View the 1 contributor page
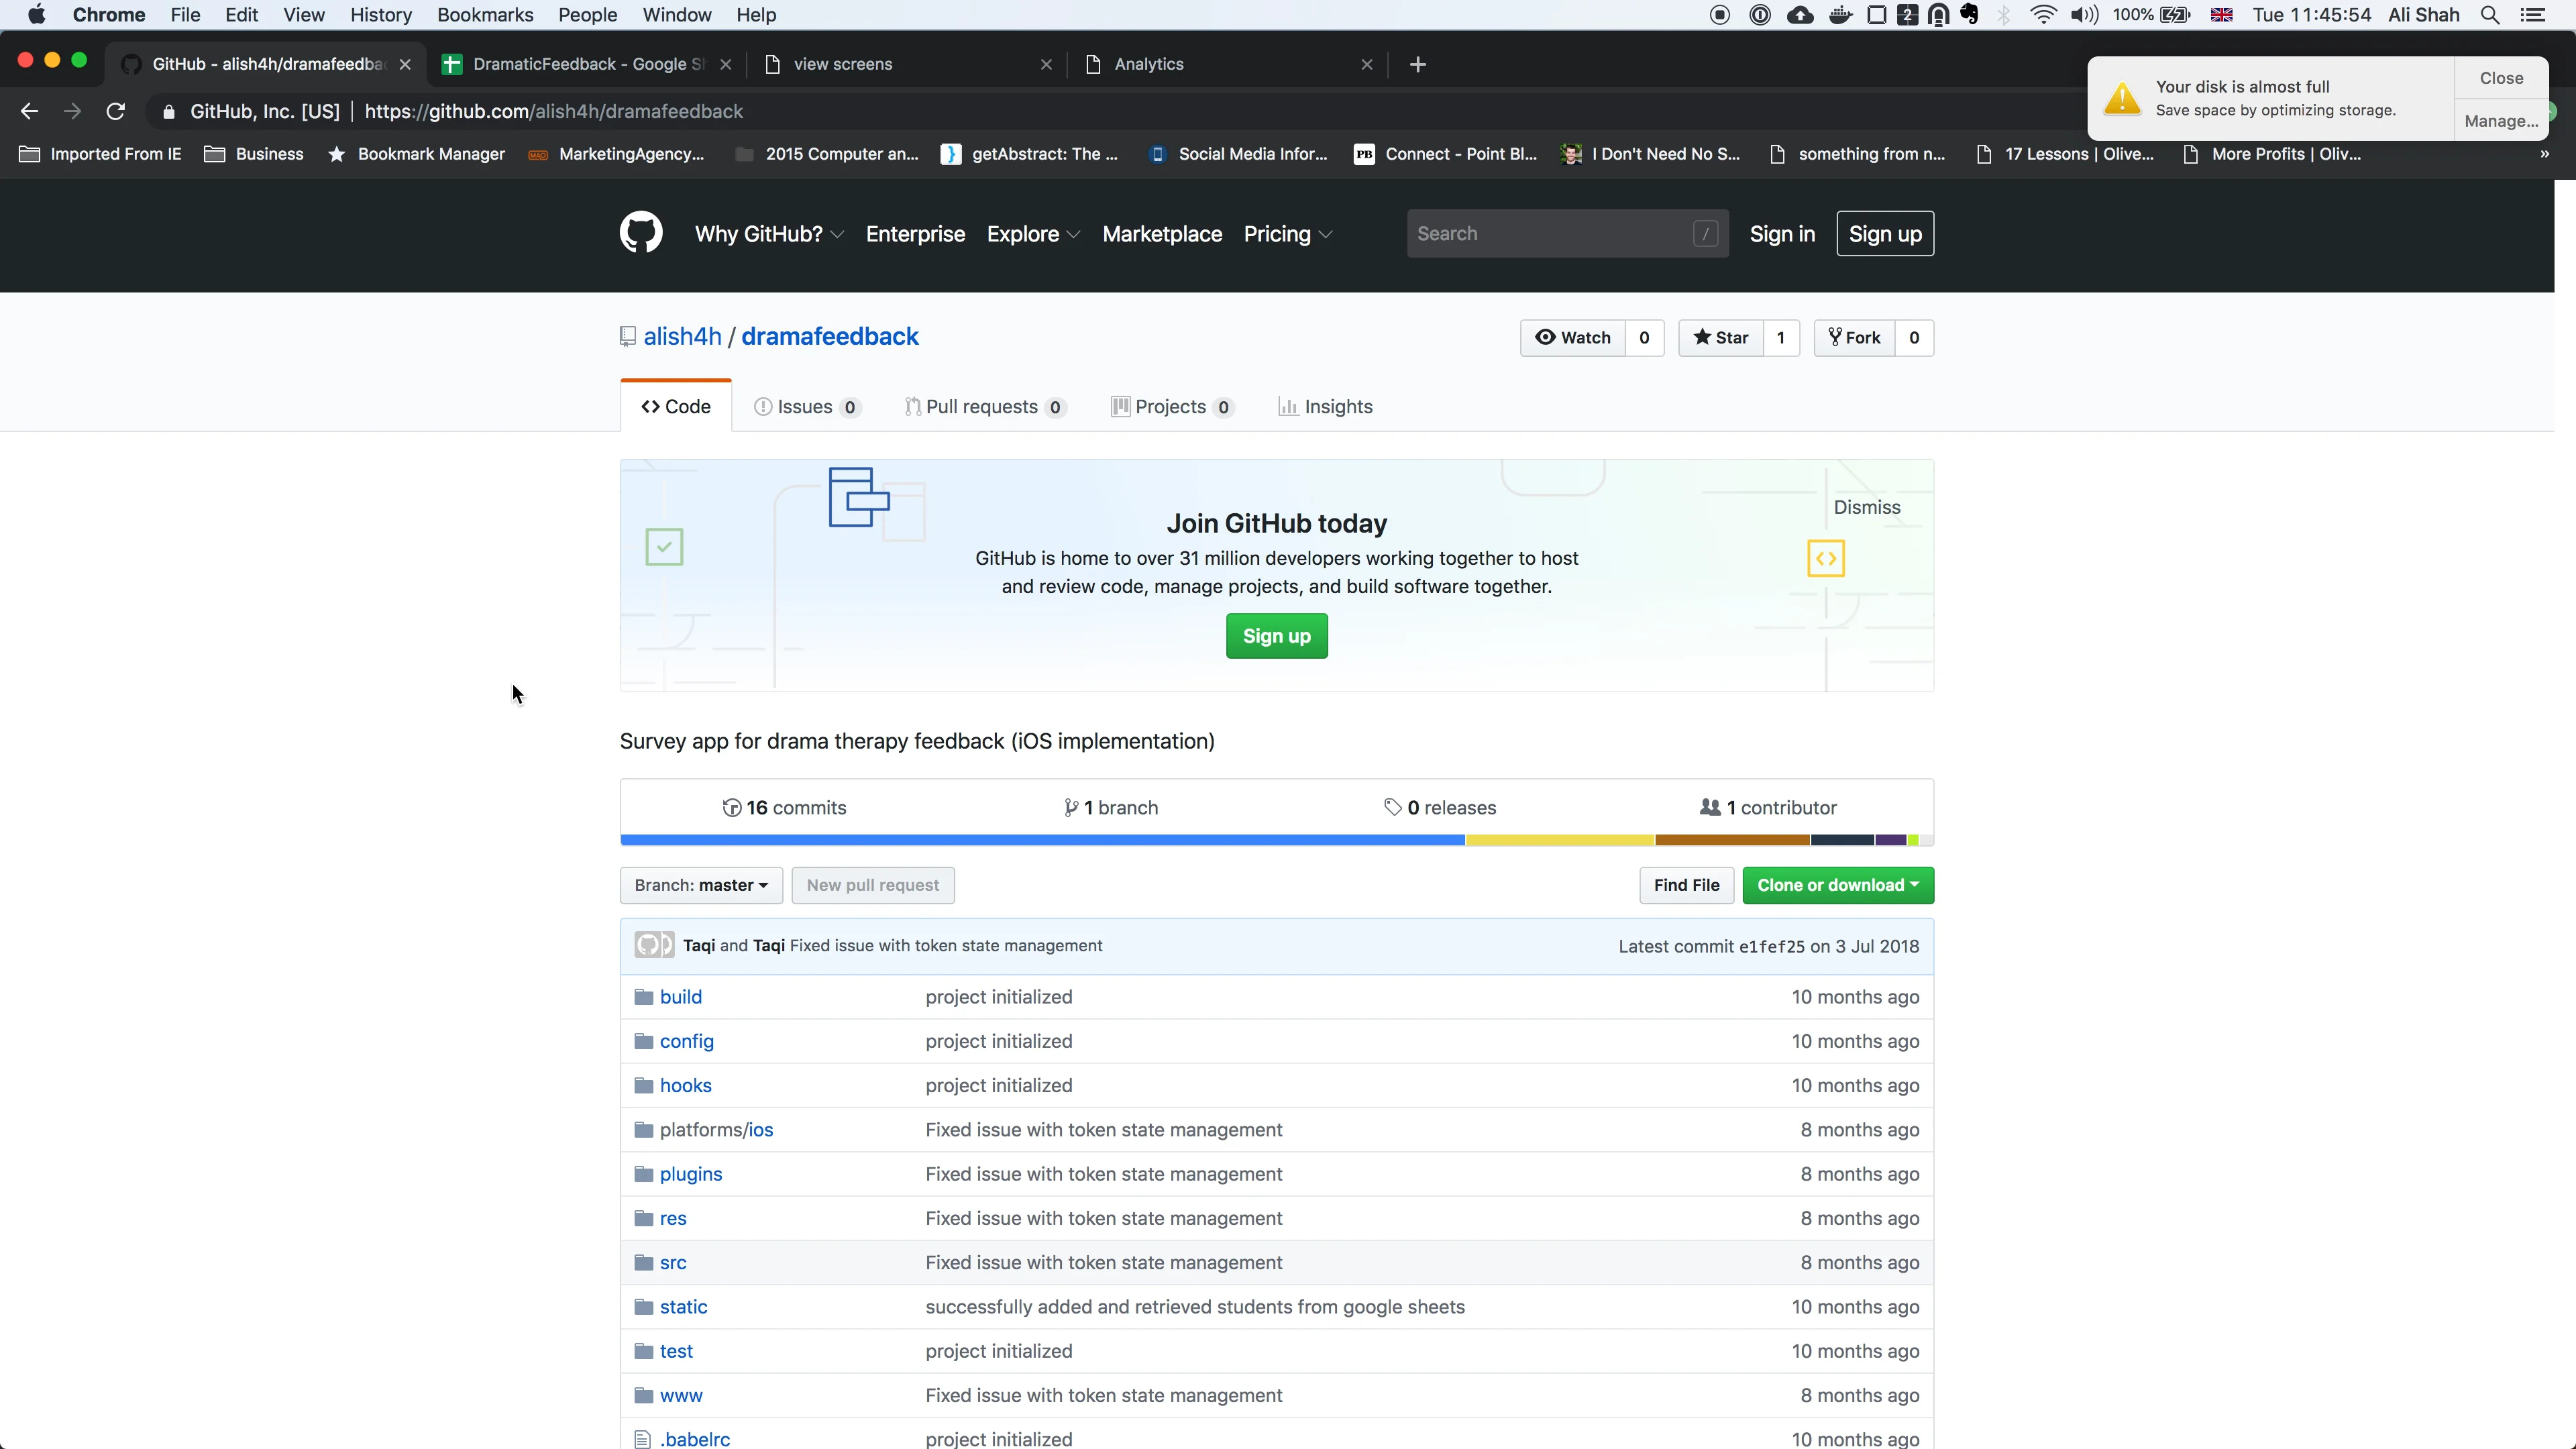2576x1449 pixels. (x=1768, y=807)
